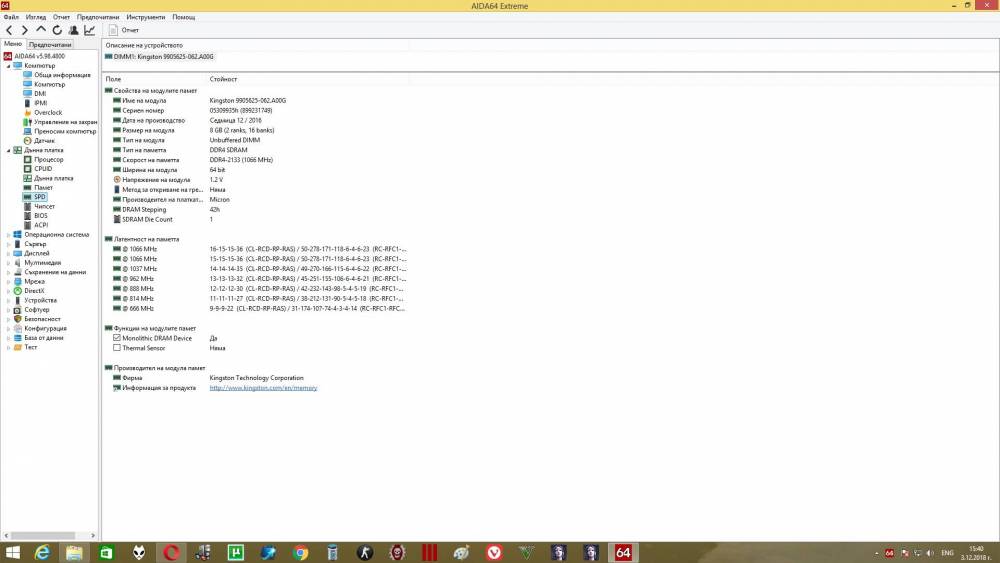The height and width of the screenshot is (563, 1000).
Task: Select the BIOS tree item
Action: coord(41,216)
